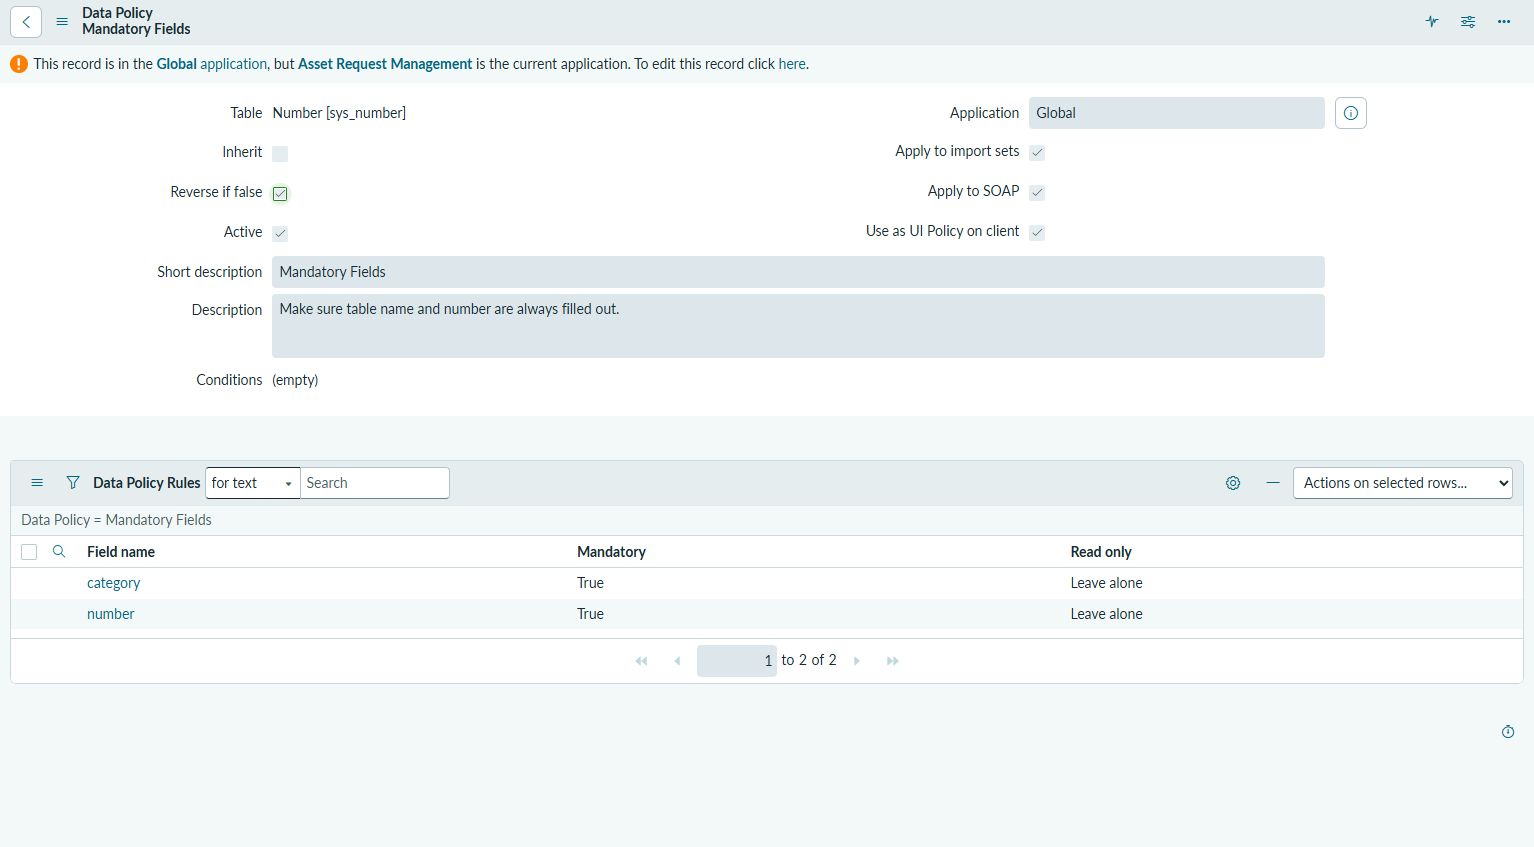1534x847 pixels.
Task: Toggle Apply to import sets checkbox
Action: pos(1037,153)
